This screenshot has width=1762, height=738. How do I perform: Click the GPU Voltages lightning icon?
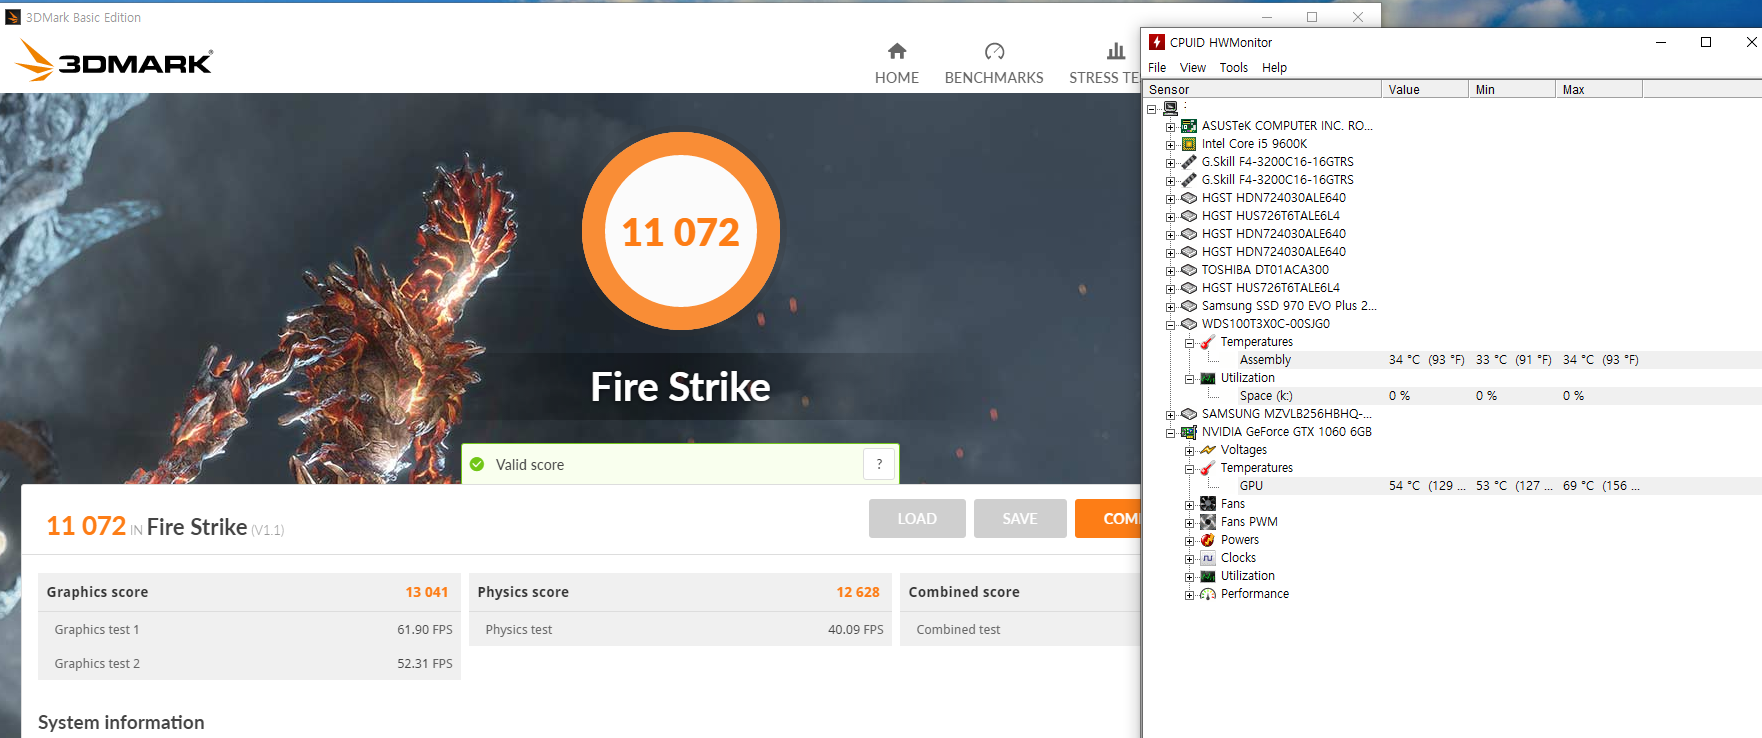coord(1208,450)
